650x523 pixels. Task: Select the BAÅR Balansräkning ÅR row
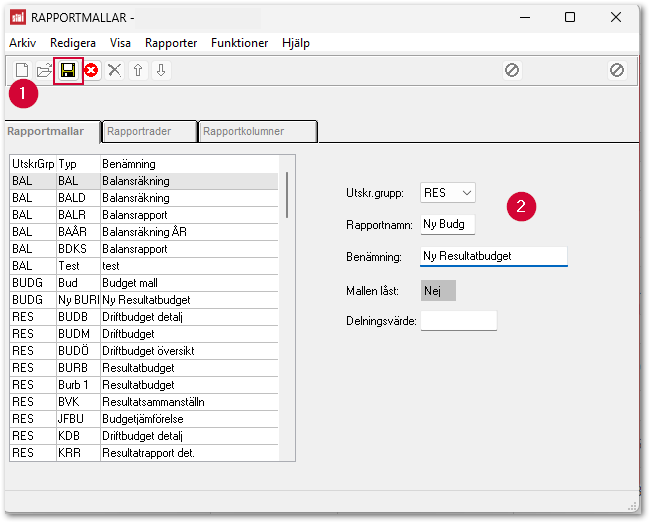coord(144,232)
